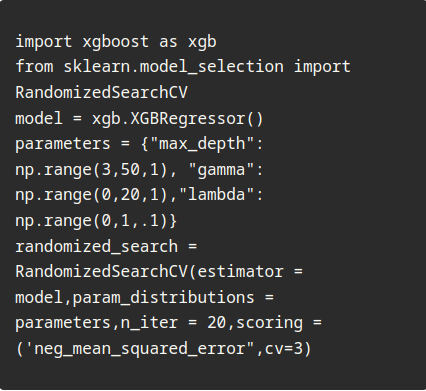The height and width of the screenshot is (391, 426).
Task: Click the '"lambda"' dictionary key
Action: tap(216, 195)
